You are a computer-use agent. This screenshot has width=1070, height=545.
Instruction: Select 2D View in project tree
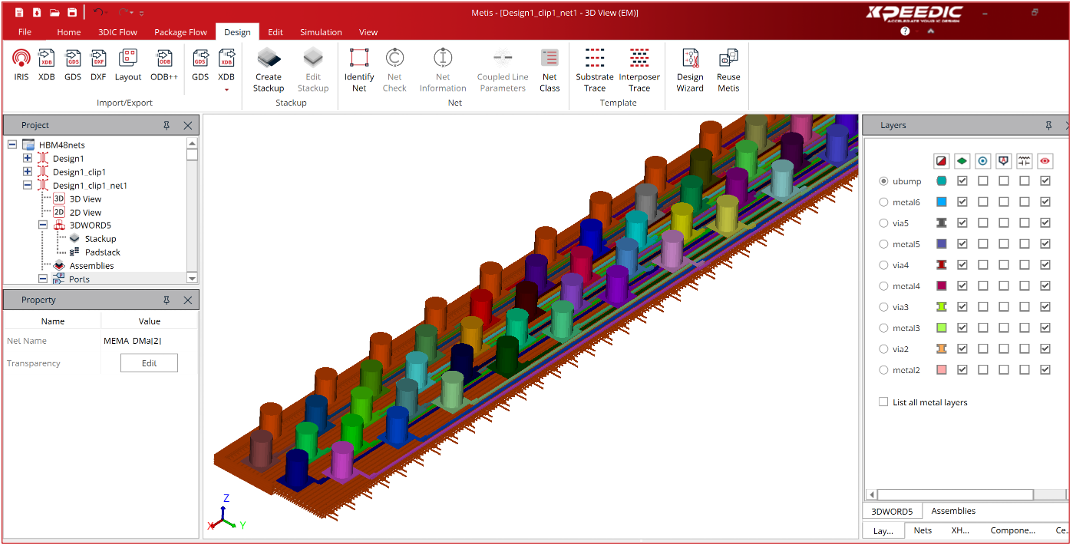pos(84,212)
